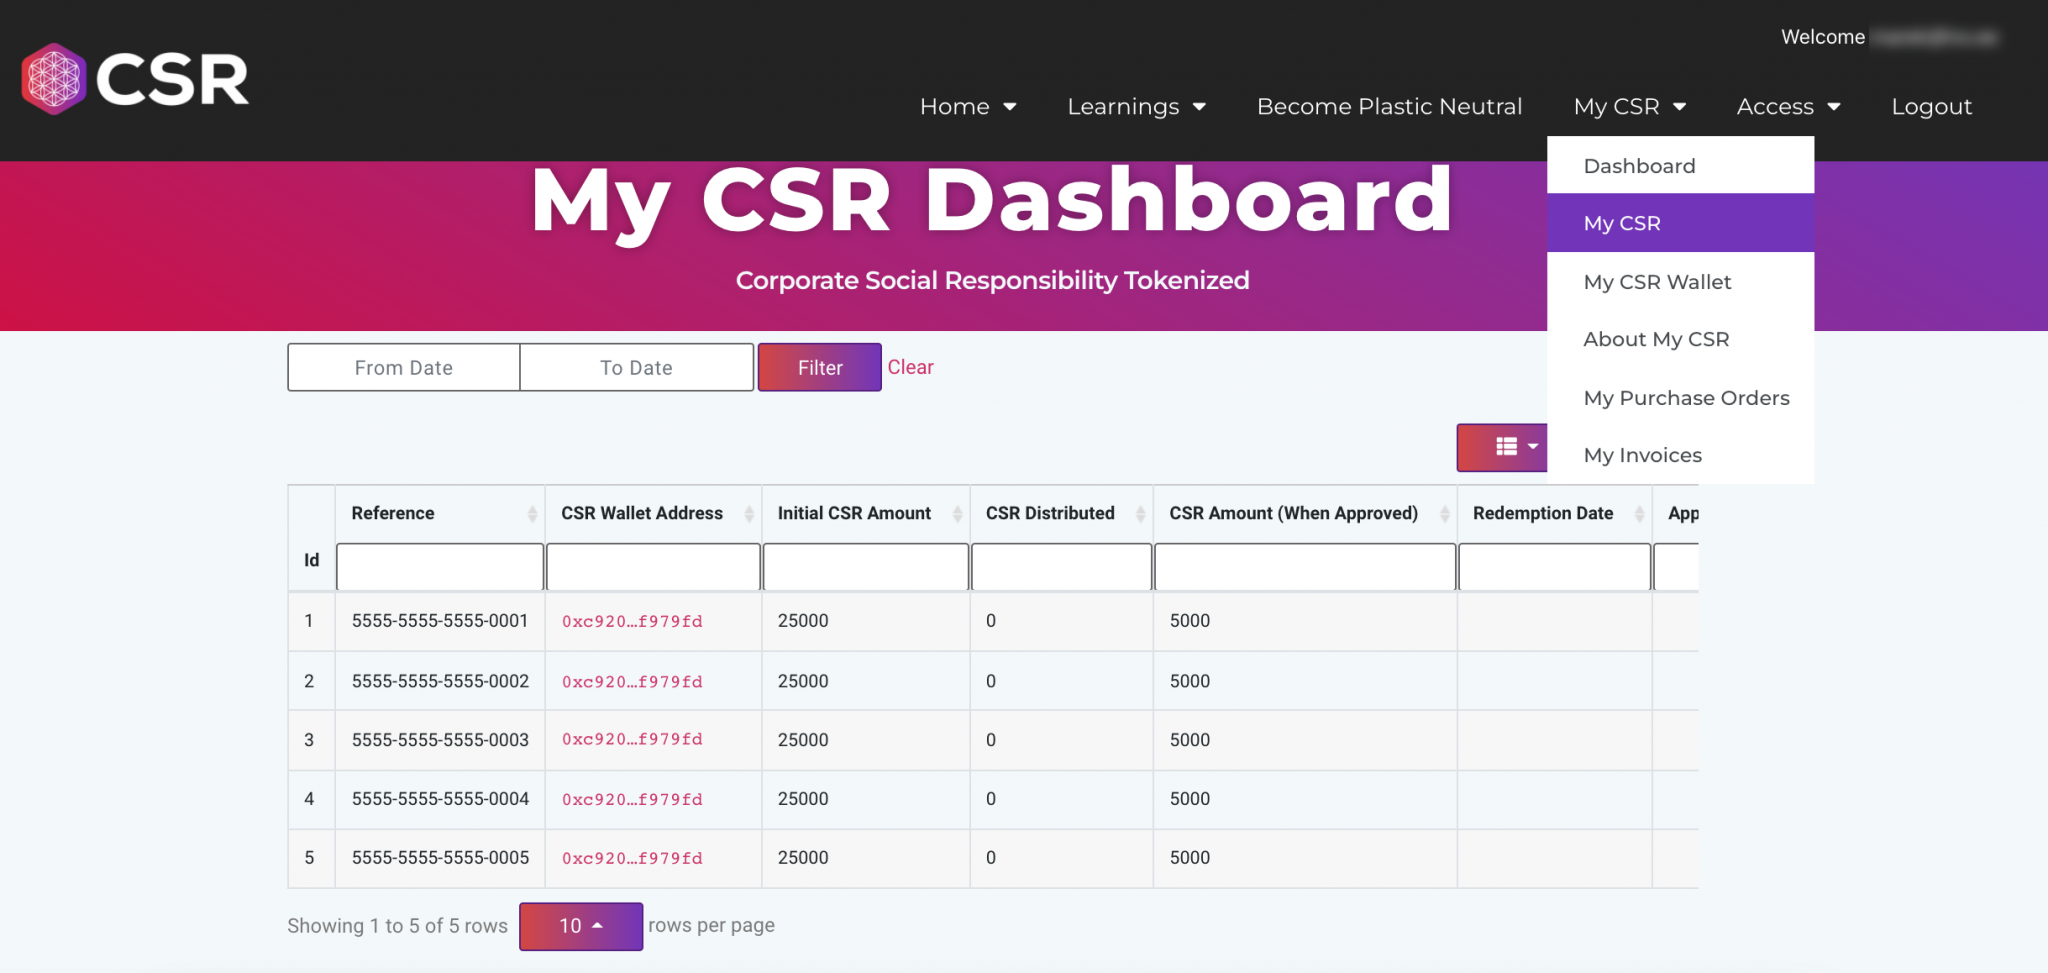Sort the CSR Amount (When Approved) column
This screenshot has height=973, width=2048.
click(1444, 513)
